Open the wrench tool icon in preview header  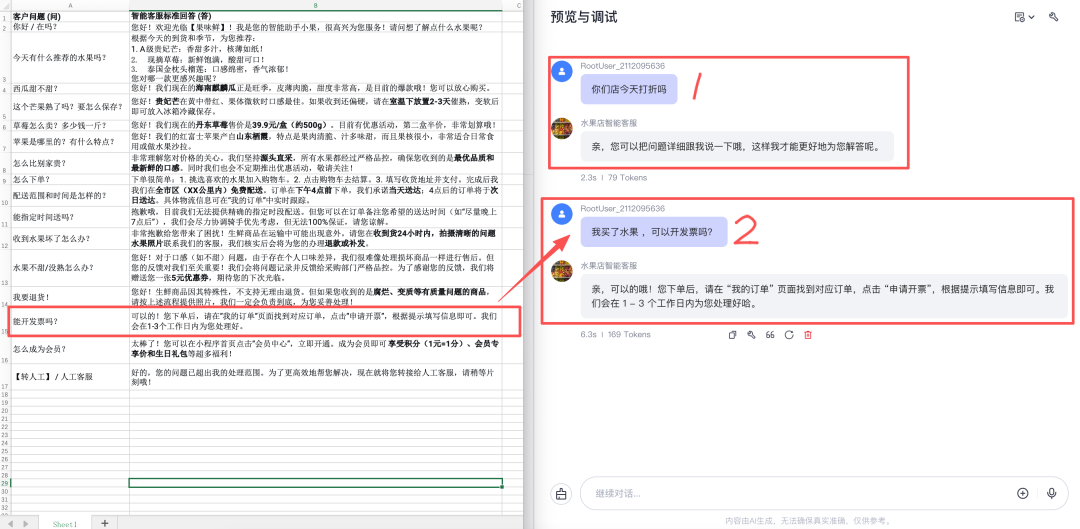click(1053, 17)
